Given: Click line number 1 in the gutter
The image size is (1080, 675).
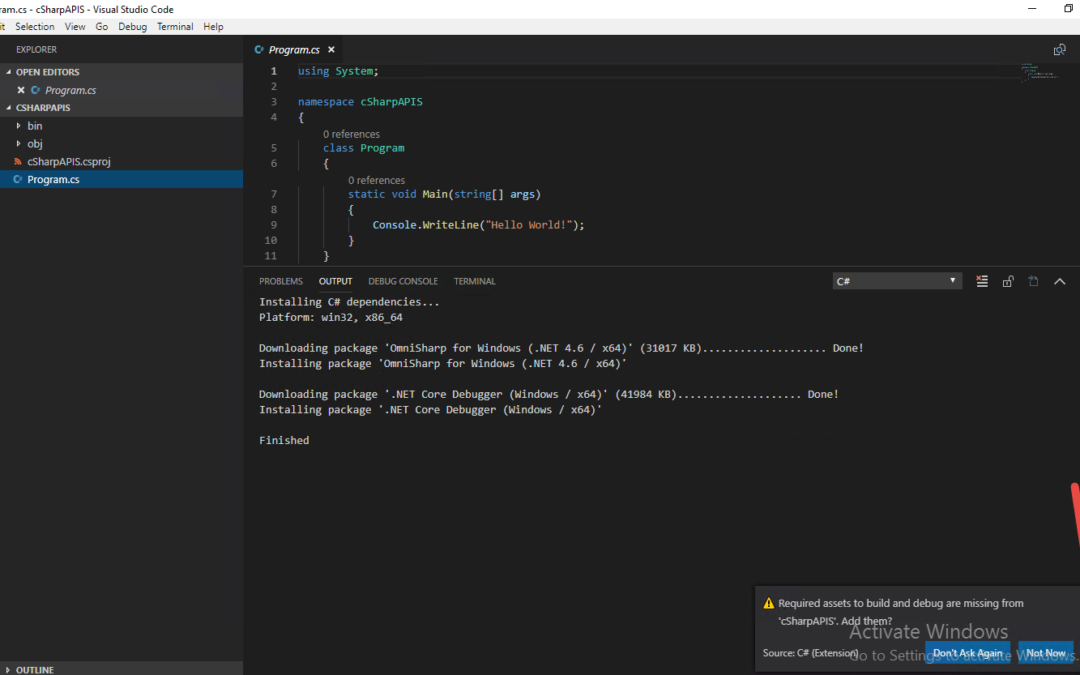Looking at the screenshot, I should (273, 71).
